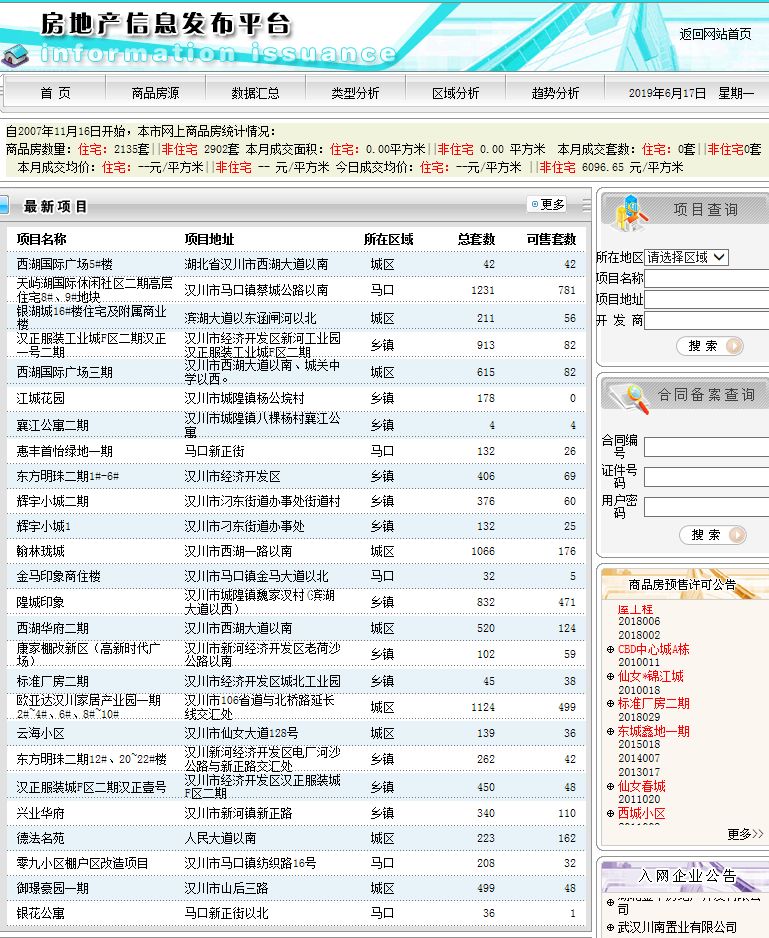Click 更多 in the 最新项目 header
This screenshot has width=769, height=938.
(x=548, y=205)
